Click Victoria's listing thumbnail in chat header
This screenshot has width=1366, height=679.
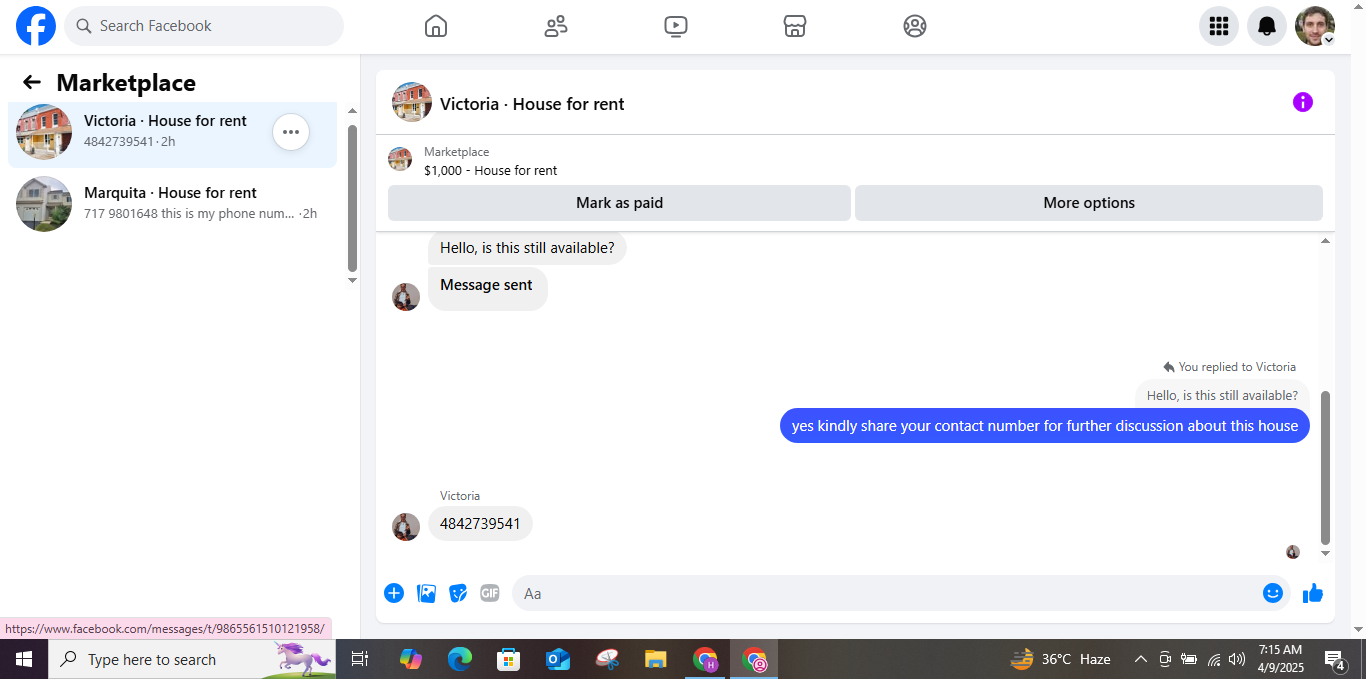pyautogui.click(x=412, y=102)
